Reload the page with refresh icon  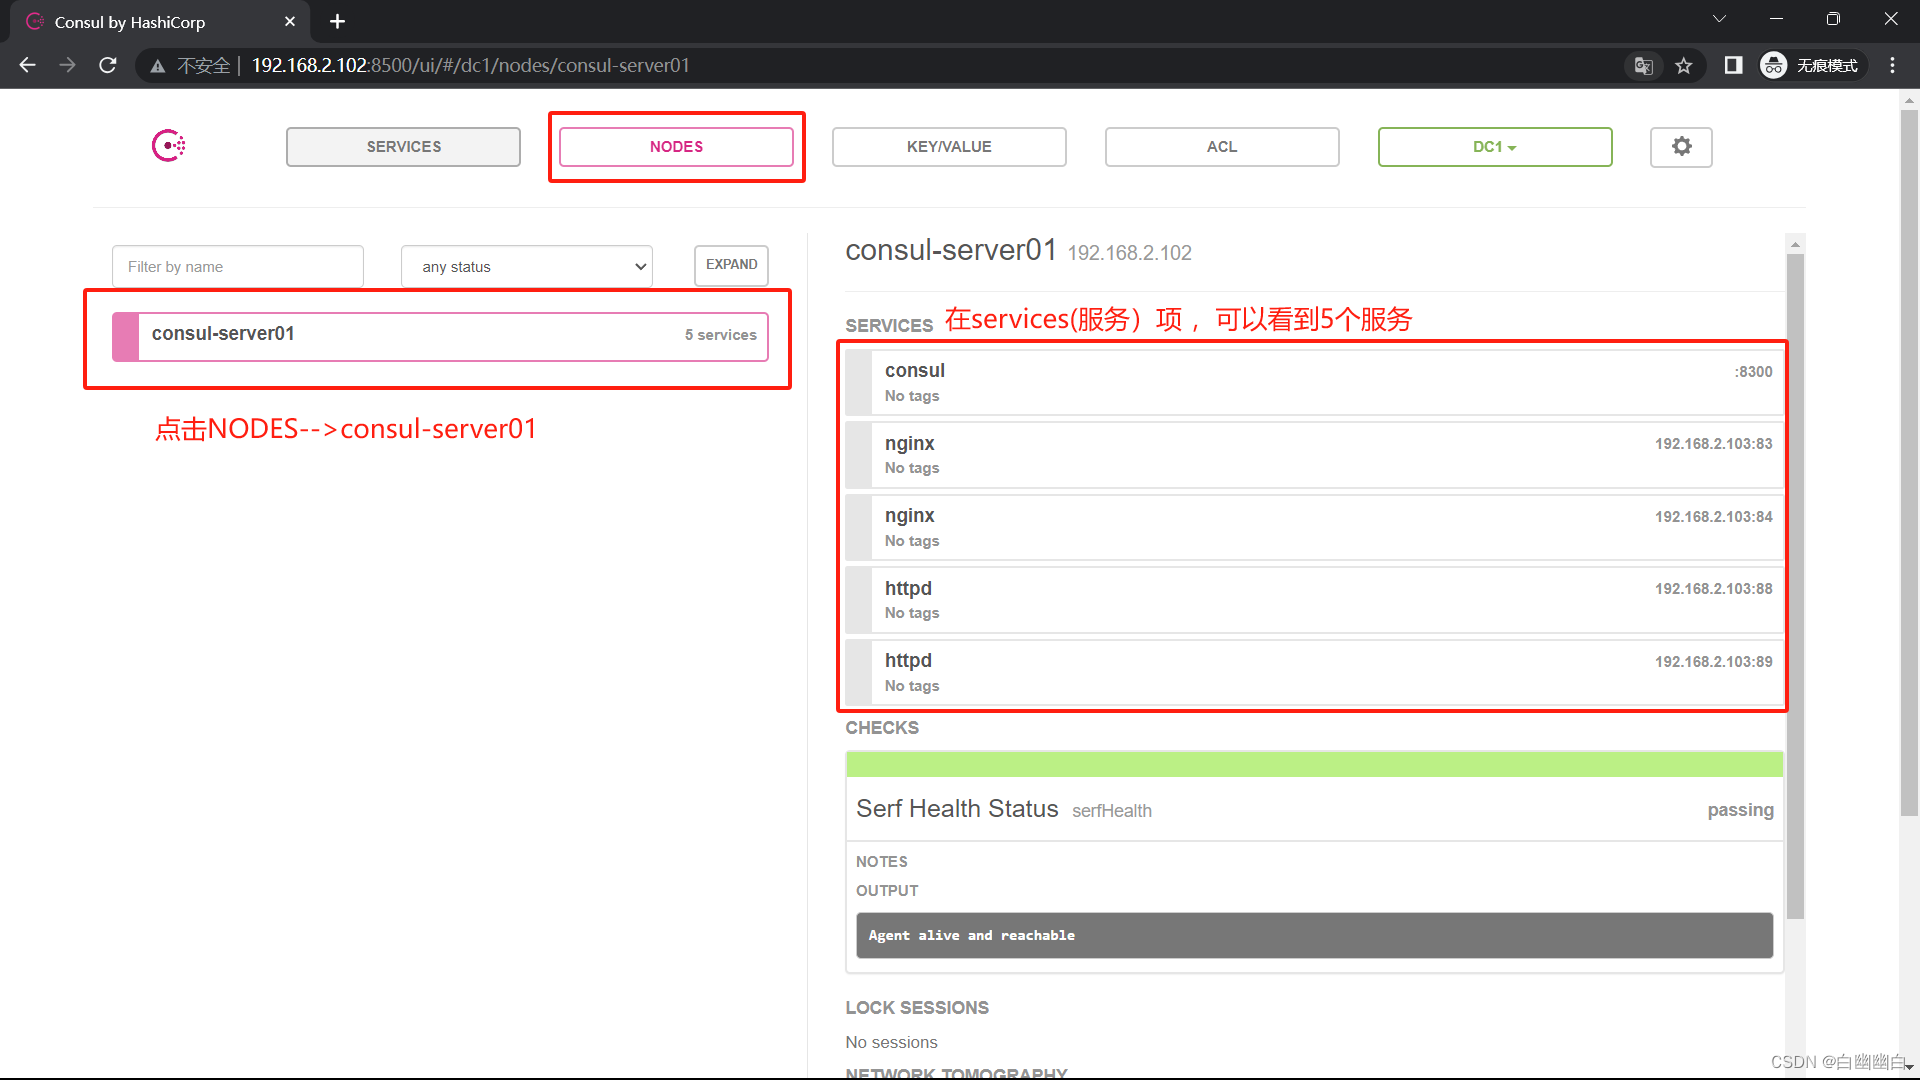tap(108, 65)
